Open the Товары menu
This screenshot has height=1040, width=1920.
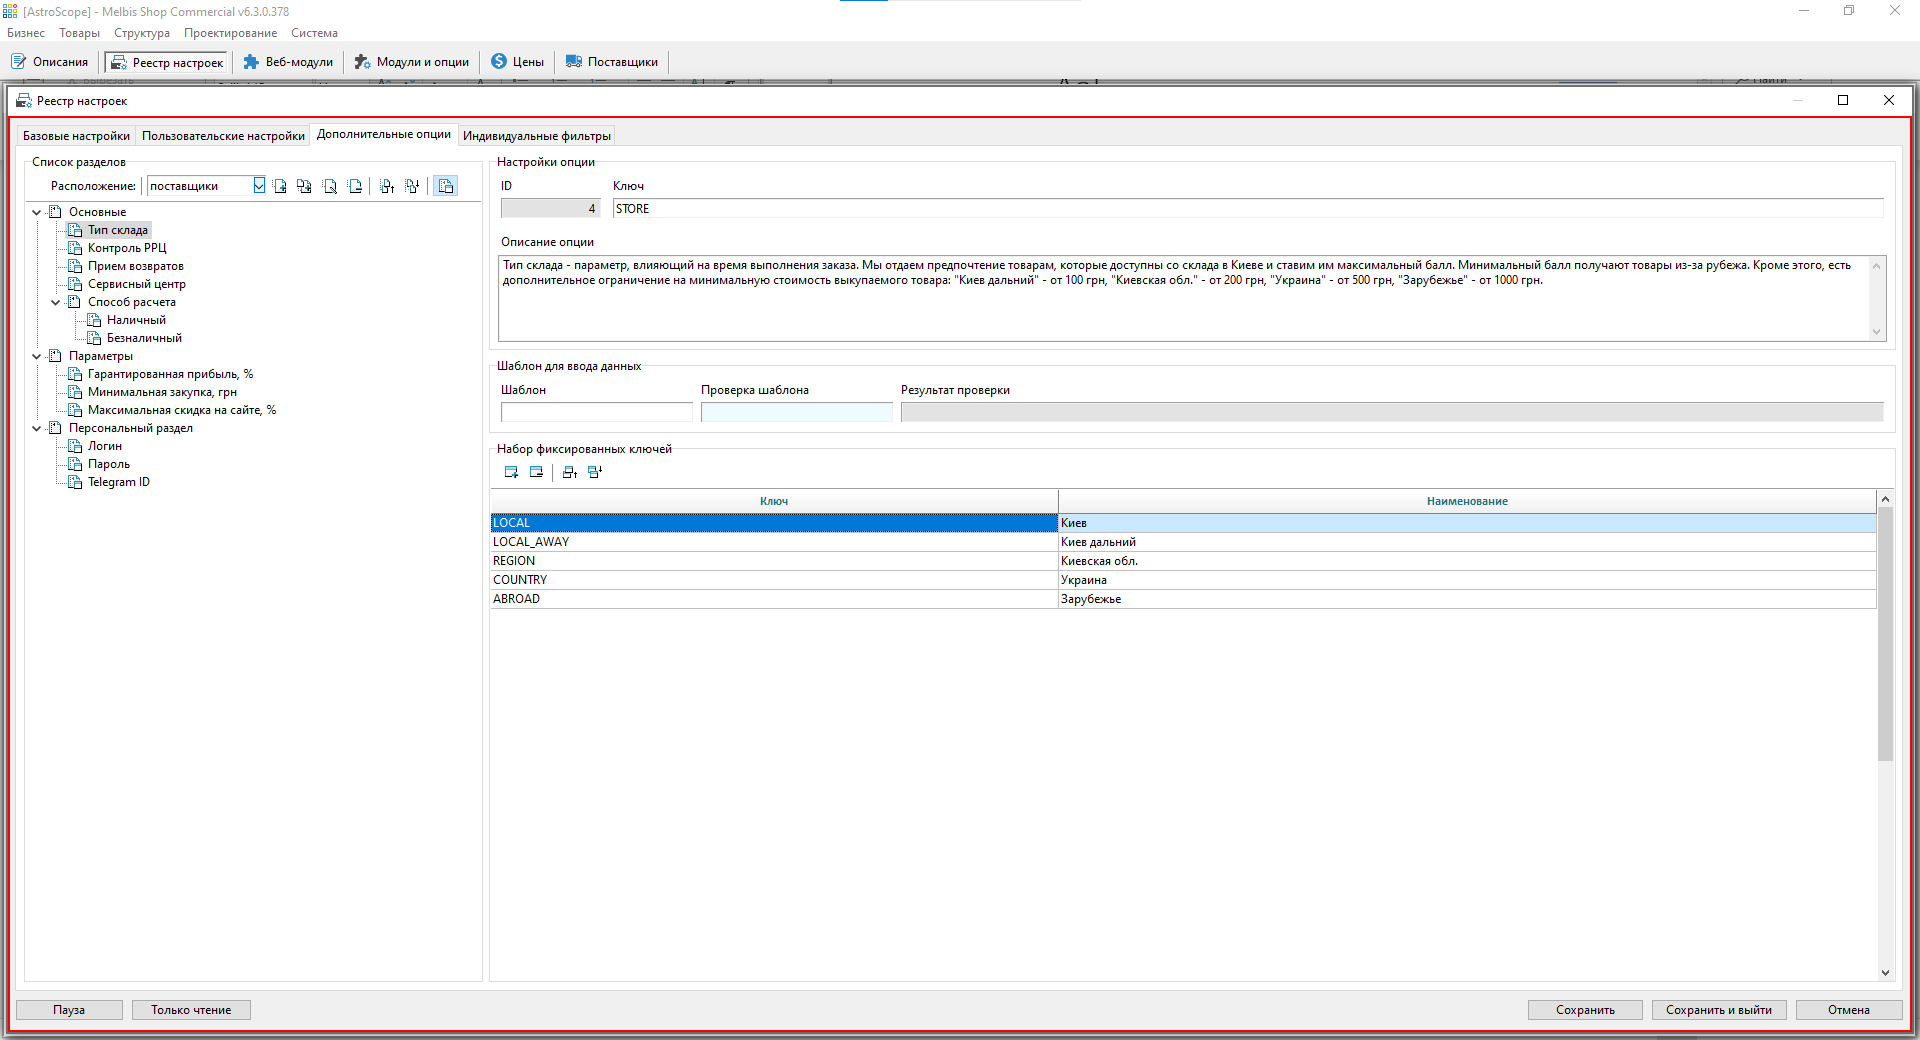pos(79,33)
